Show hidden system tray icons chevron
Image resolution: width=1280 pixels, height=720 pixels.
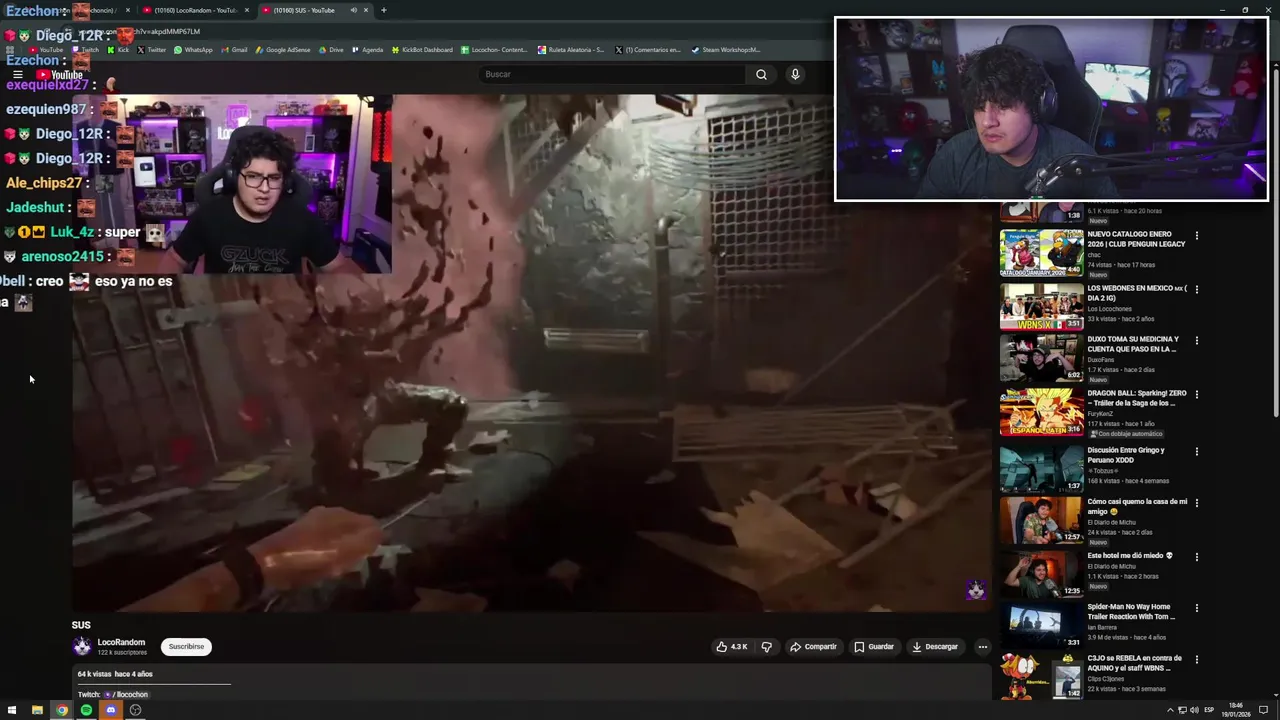point(1170,710)
